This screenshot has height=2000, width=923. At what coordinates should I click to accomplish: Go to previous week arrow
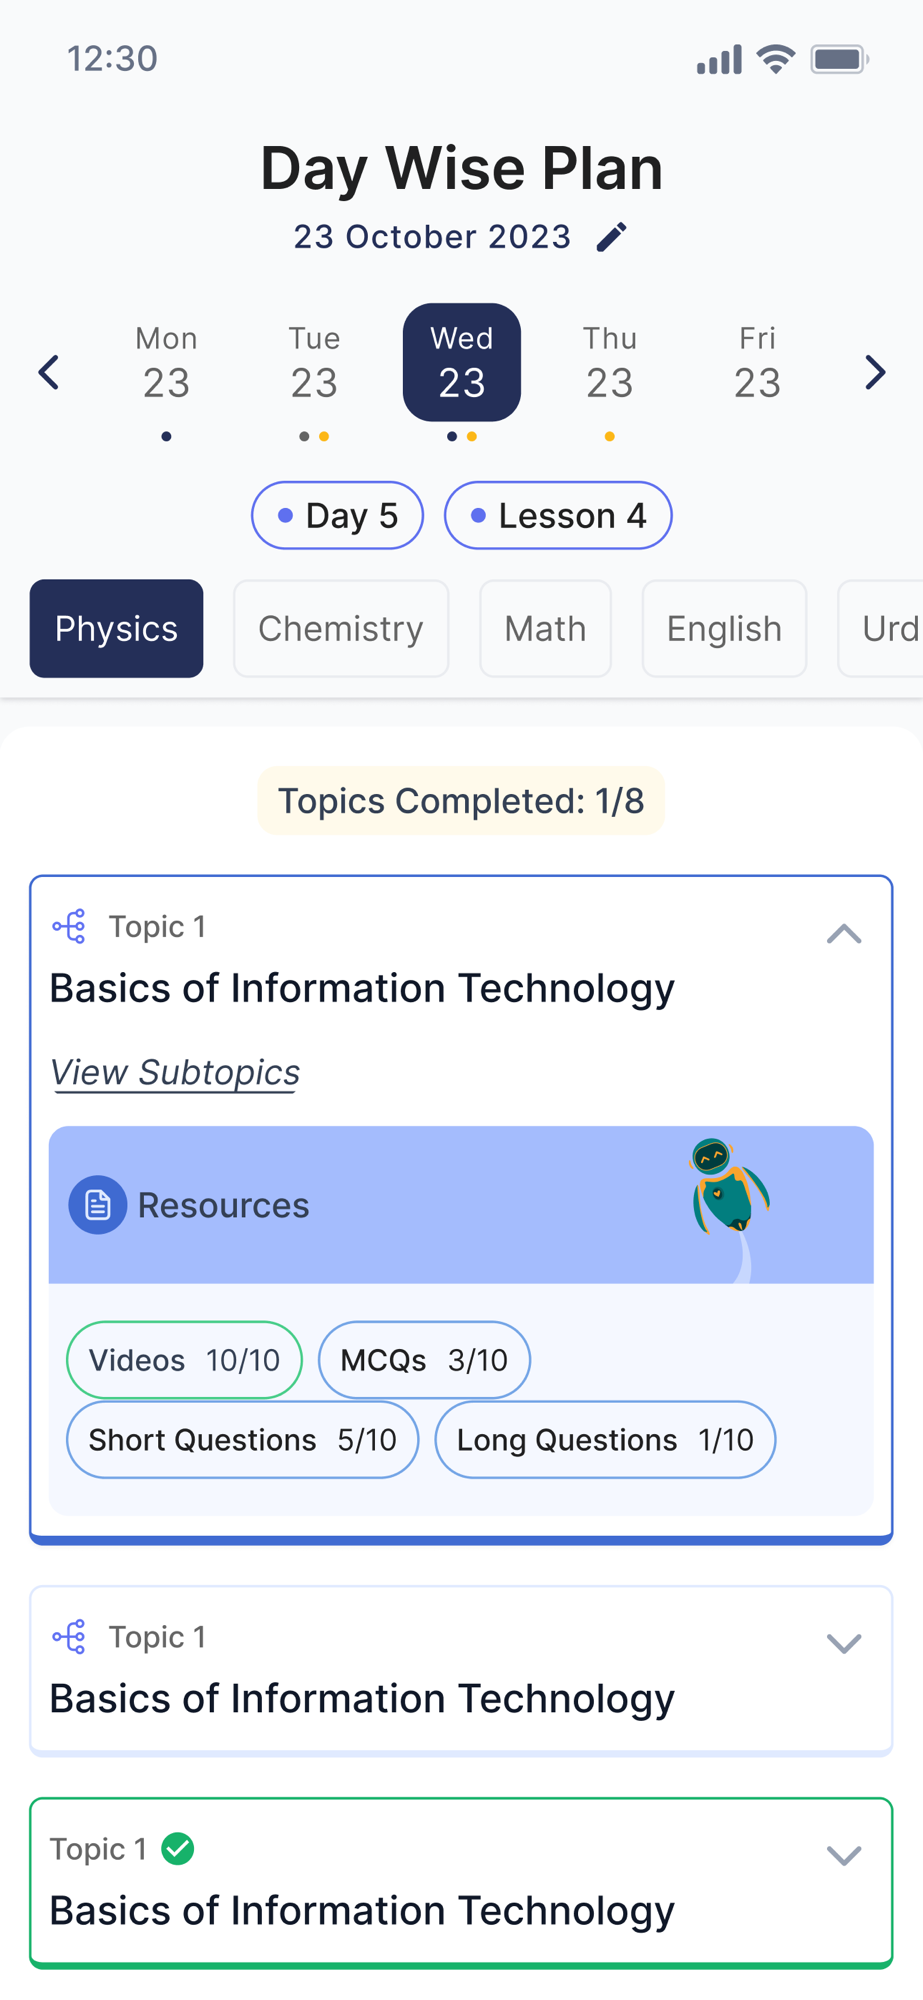click(x=49, y=373)
